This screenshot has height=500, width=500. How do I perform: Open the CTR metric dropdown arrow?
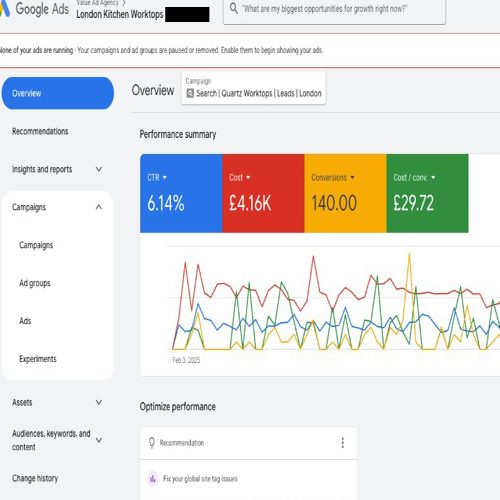[x=165, y=178]
